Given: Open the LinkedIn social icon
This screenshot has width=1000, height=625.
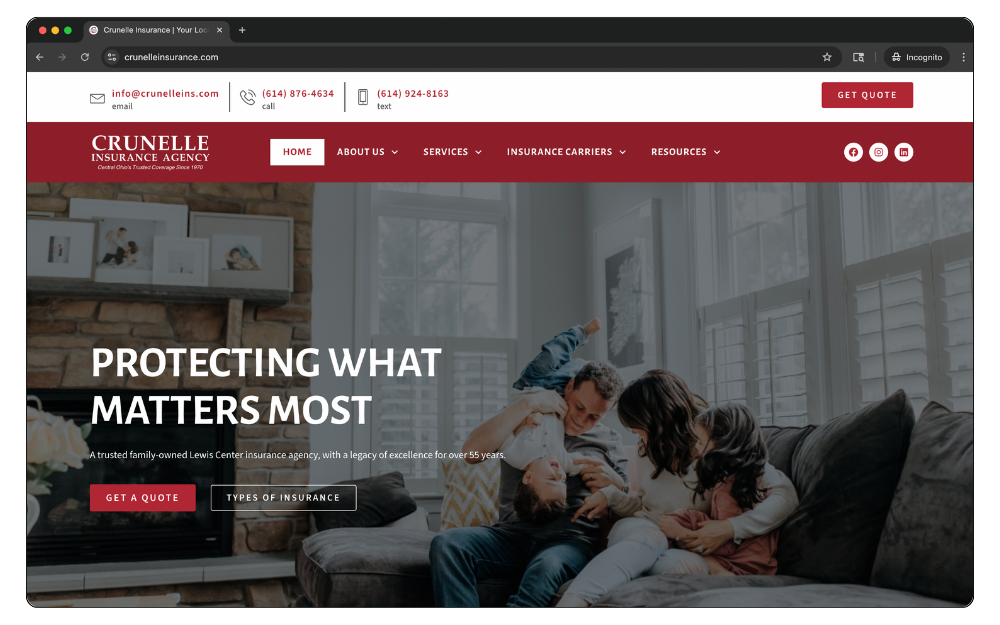Looking at the screenshot, I should pos(904,152).
